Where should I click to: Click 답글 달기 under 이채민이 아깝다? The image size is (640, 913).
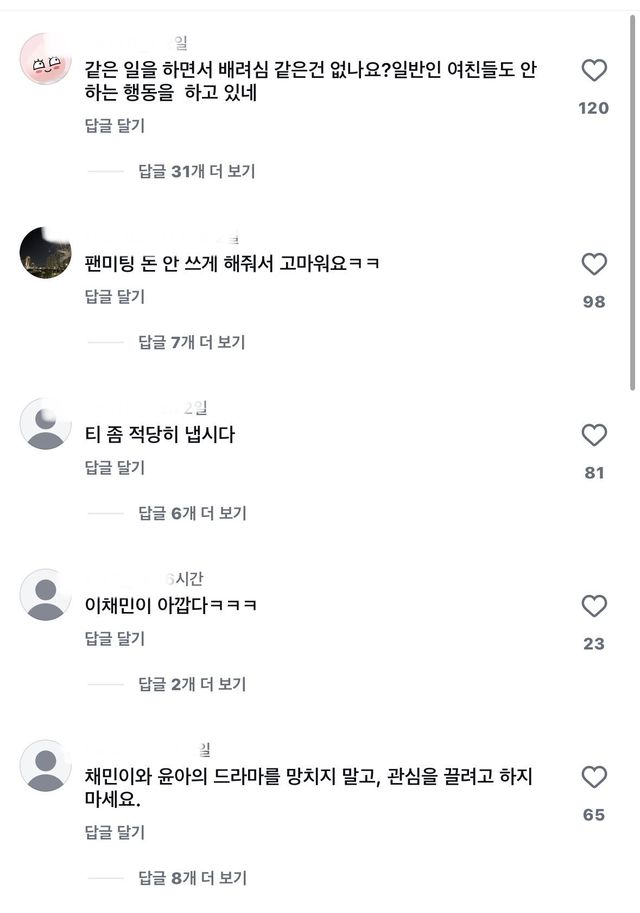click(114, 638)
